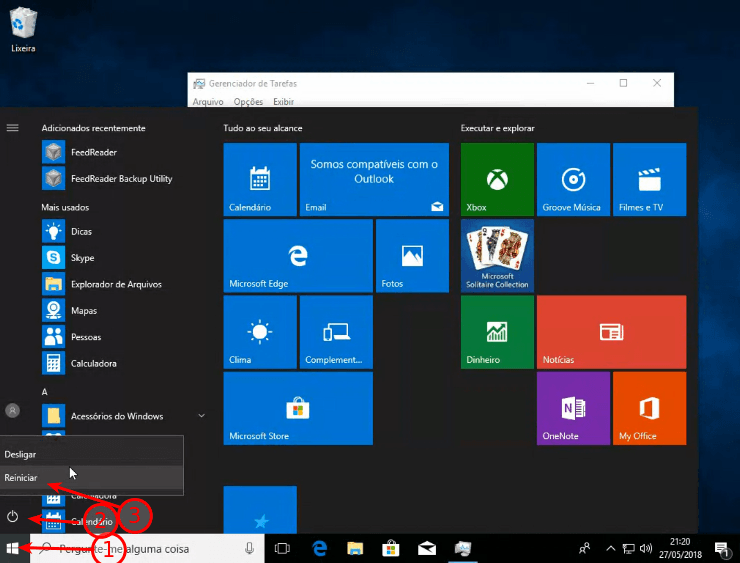Select Reiniciar from power menu
The width and height of the screenshot is (740, 563).
pyautogui.click(x=22, y=478)
